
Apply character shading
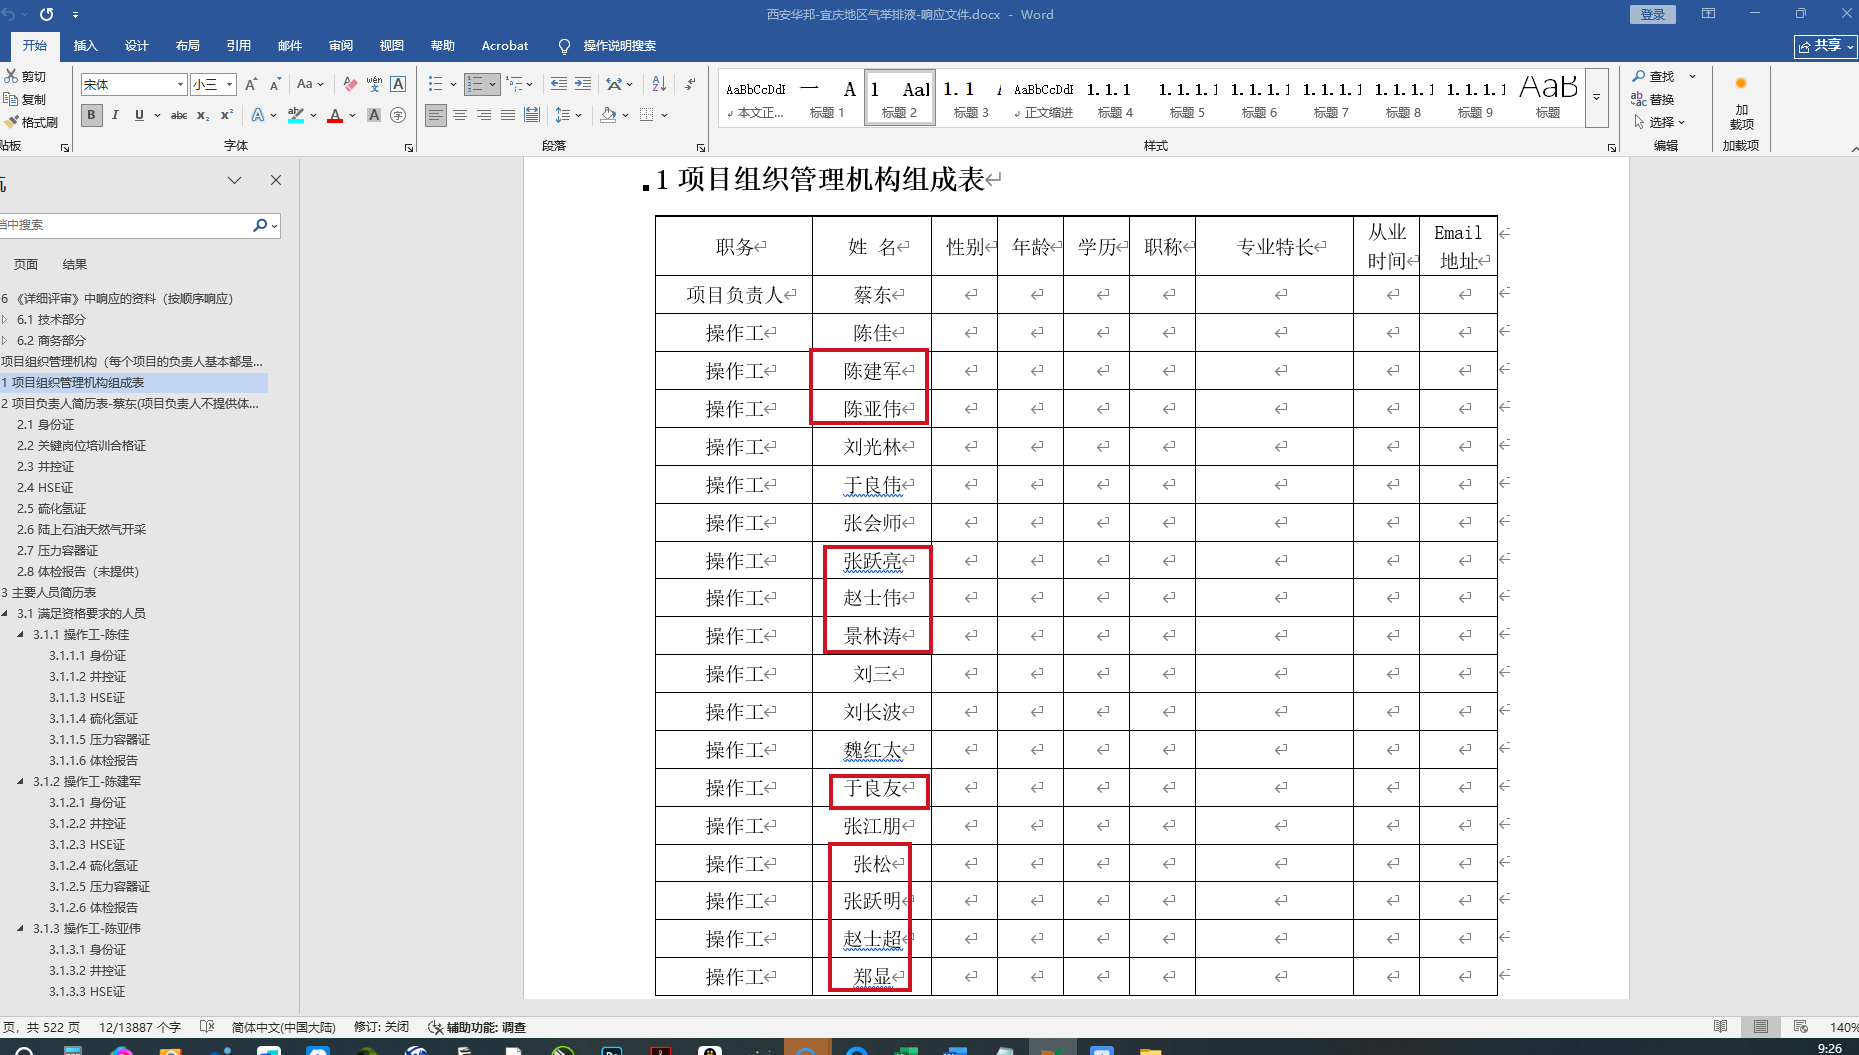(374, 116)
